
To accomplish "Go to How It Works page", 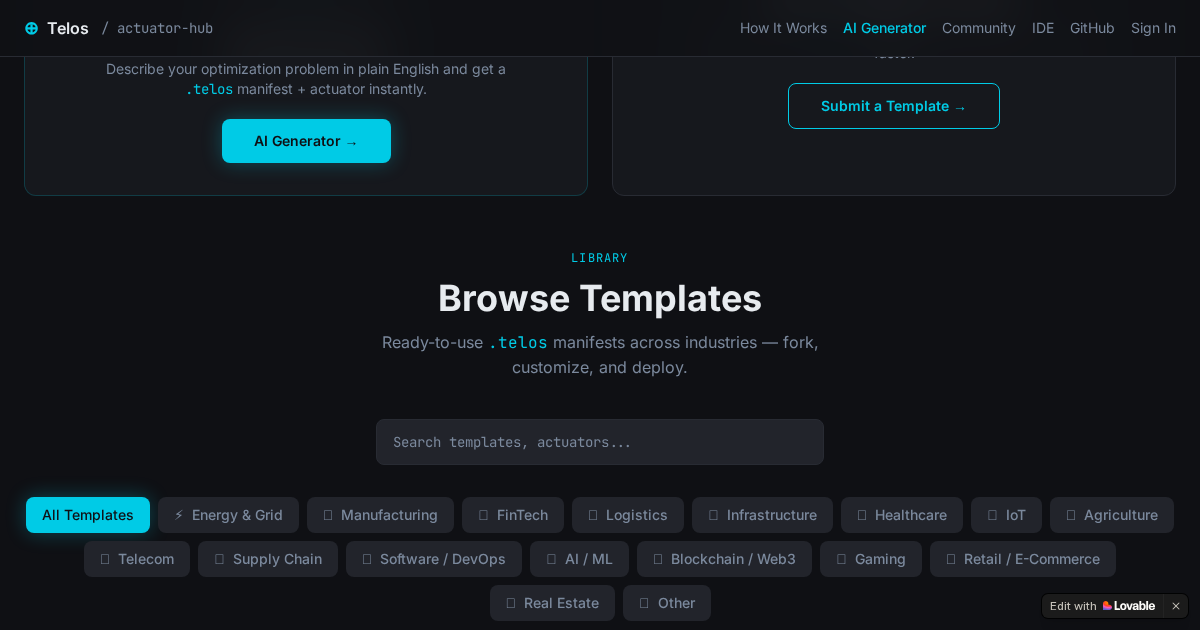I will point(783,28).
